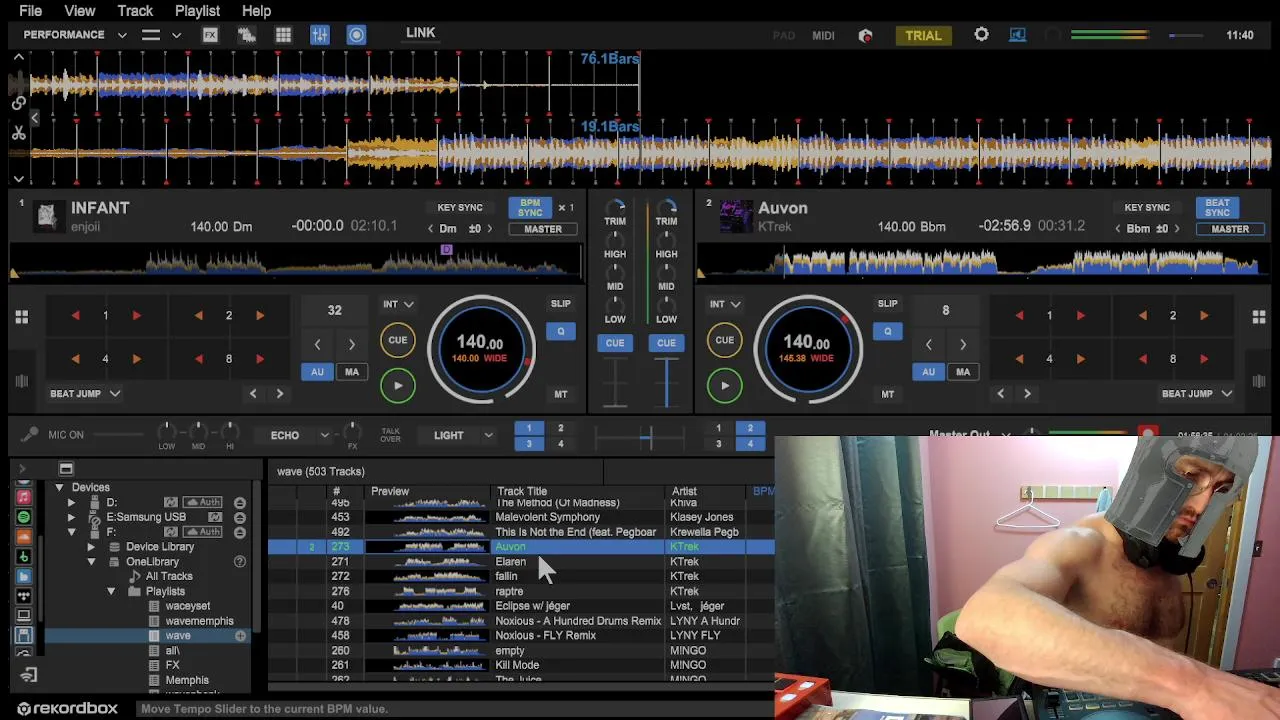
Task: Open the View menu
Action: pyautogui.click(x=79, y=11)
